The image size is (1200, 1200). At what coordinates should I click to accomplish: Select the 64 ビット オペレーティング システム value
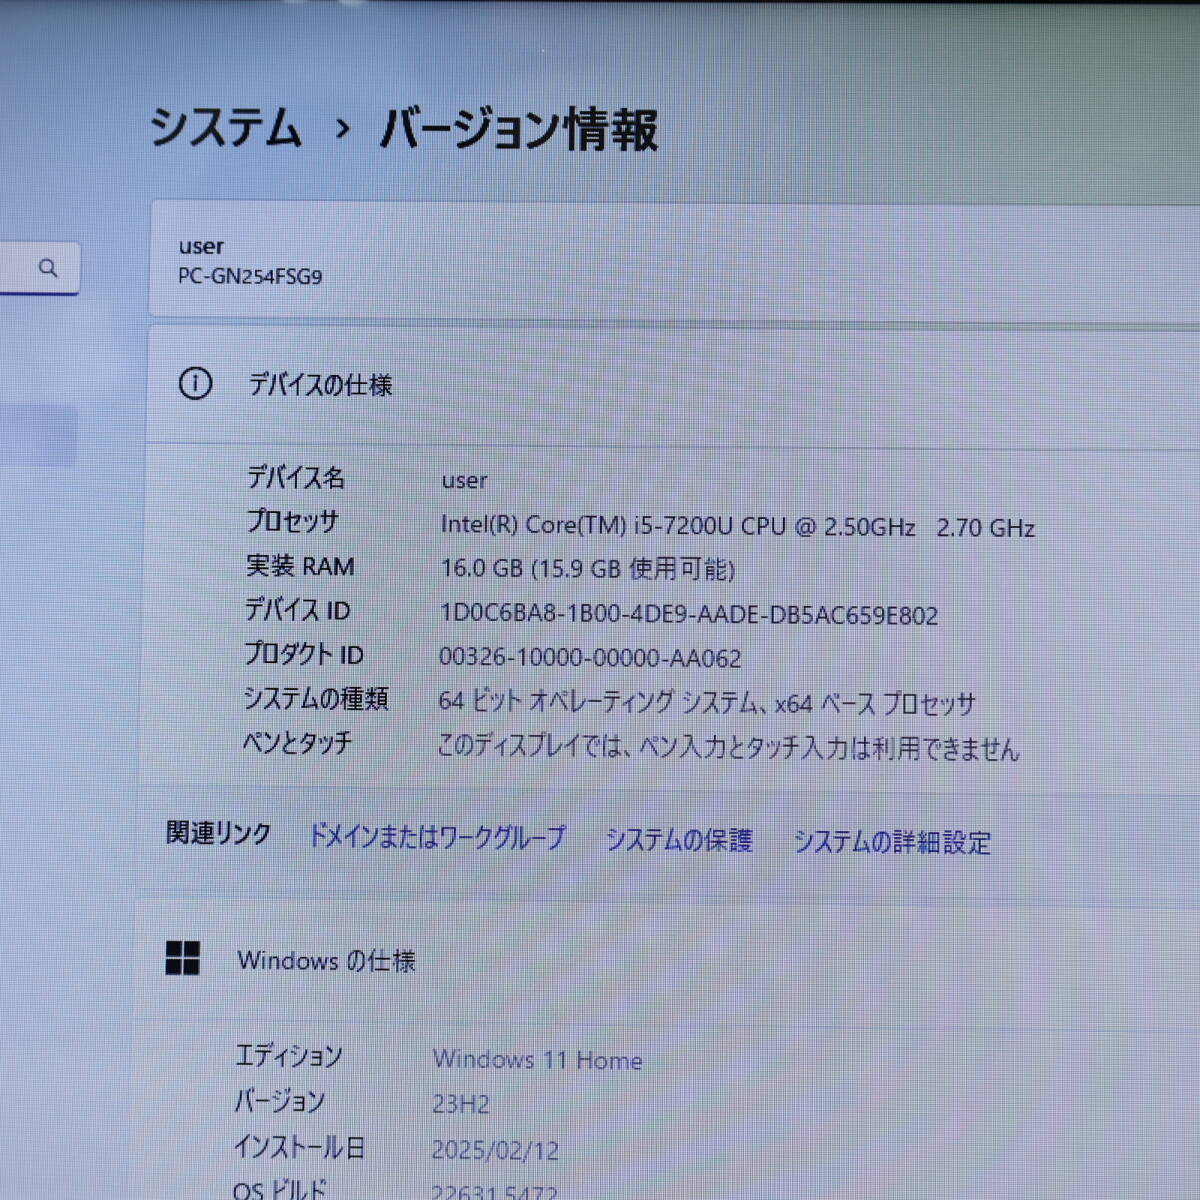pos(706,702)
